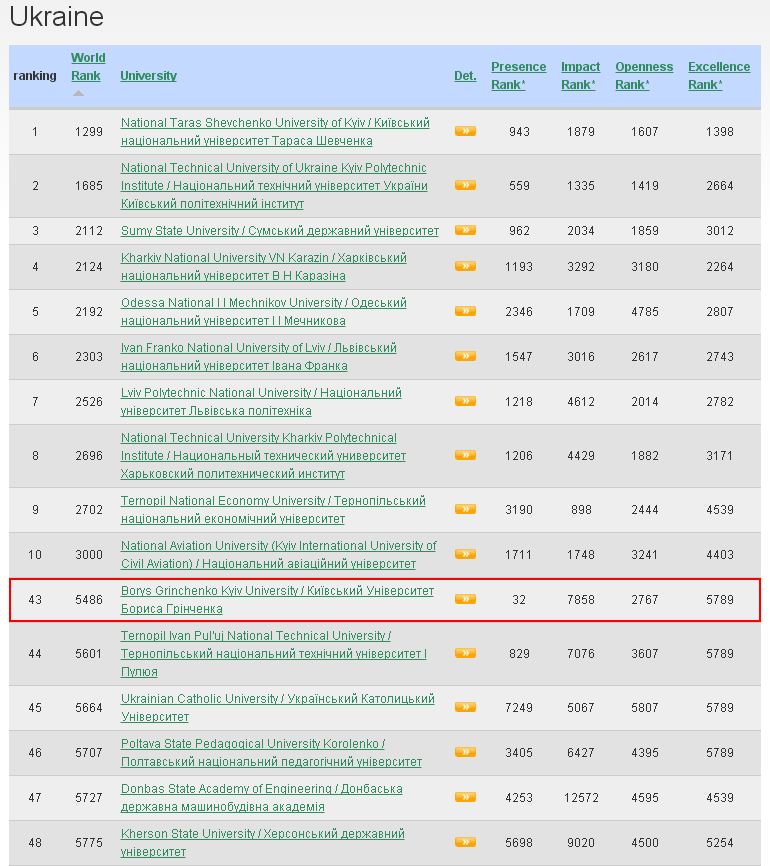The image size is (770, 866).
Task: Click the Det. column header
Action: (x=465, y=76)
